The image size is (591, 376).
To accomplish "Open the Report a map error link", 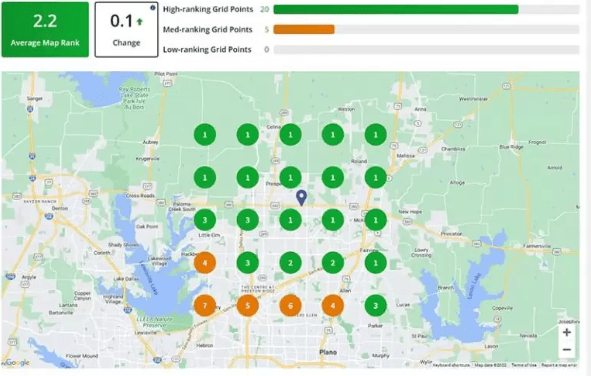I will 559,365.
